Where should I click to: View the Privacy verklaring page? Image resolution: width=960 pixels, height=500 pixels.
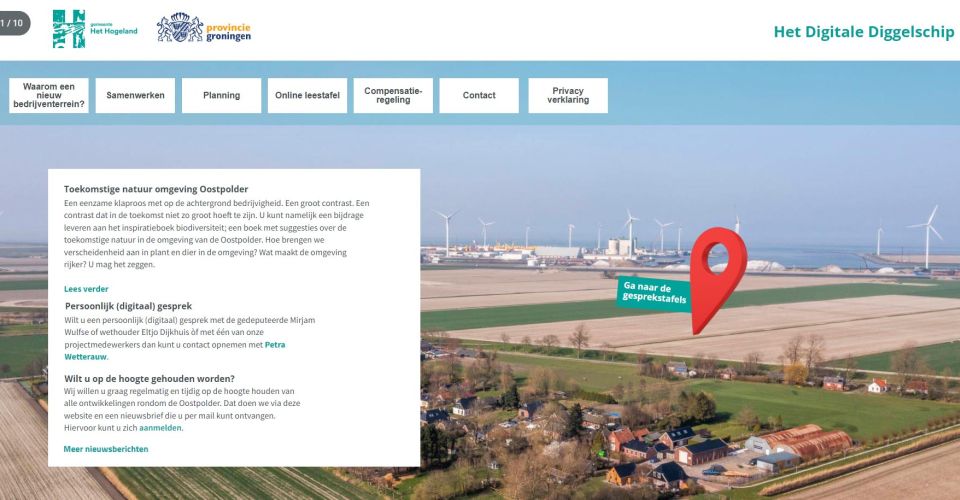[568, 96]
